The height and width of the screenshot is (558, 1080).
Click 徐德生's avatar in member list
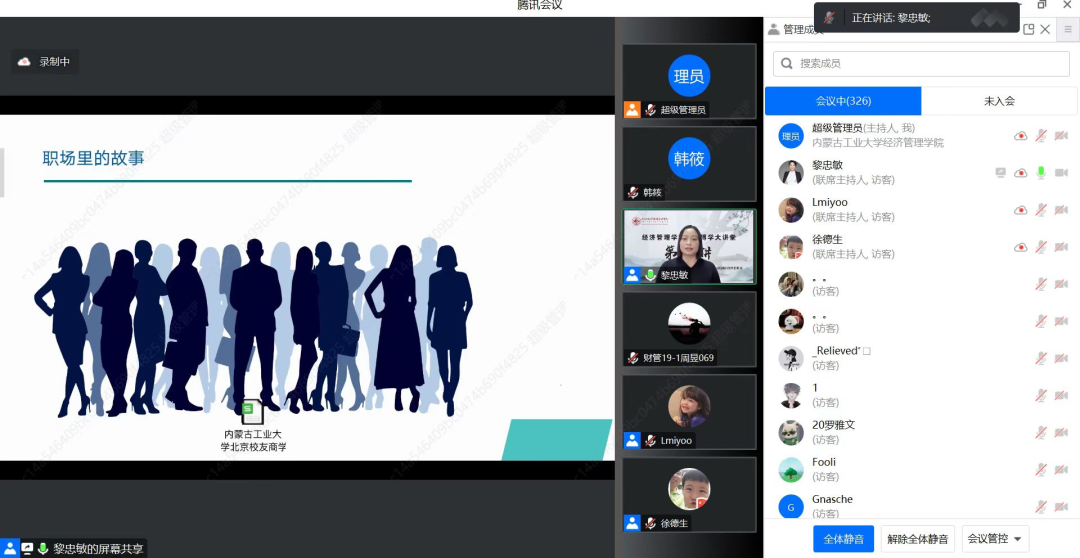tap(791, 247)
